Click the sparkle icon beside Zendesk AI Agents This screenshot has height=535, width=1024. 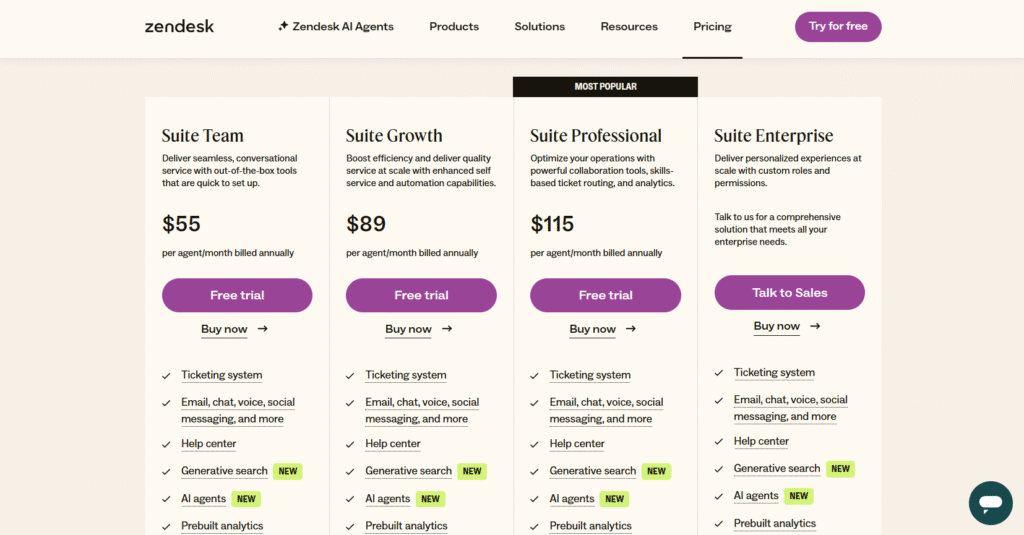point(283,26)
